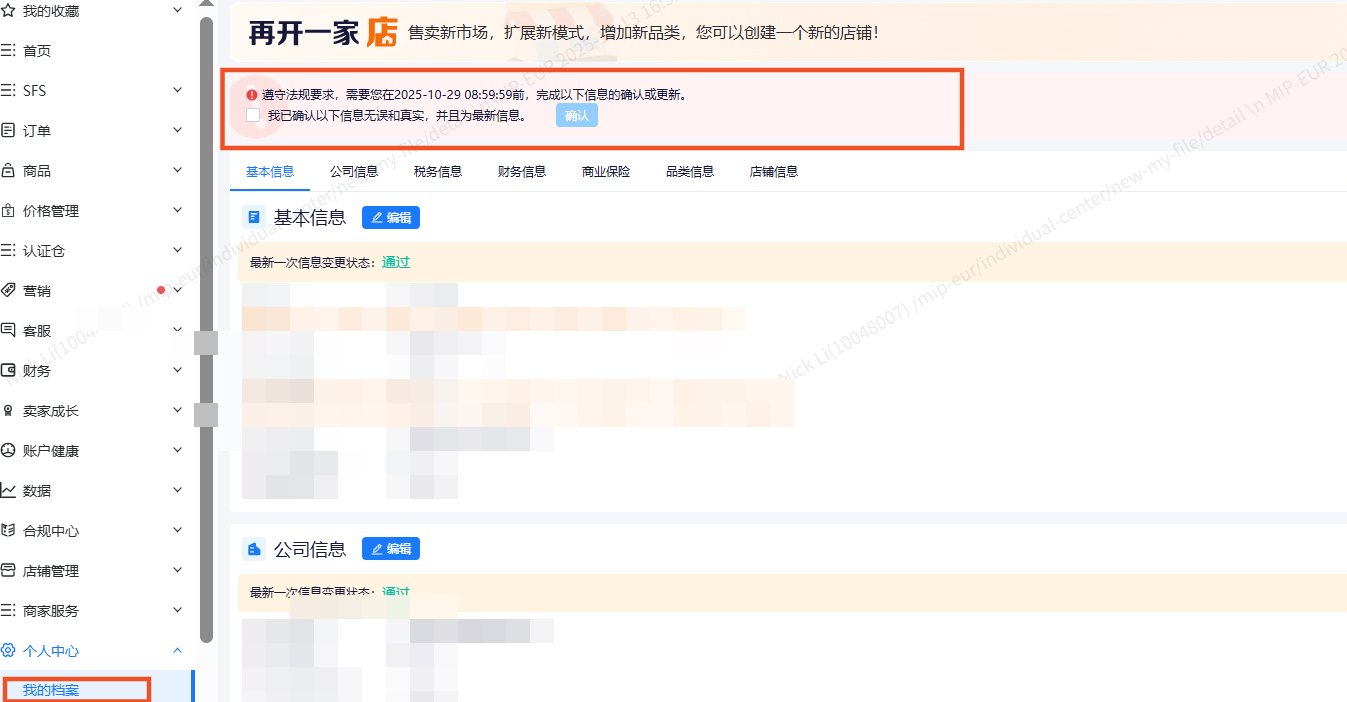Click the 财务 wallet icon
The height and width of the screenshot is (702, 1347).
8,371
